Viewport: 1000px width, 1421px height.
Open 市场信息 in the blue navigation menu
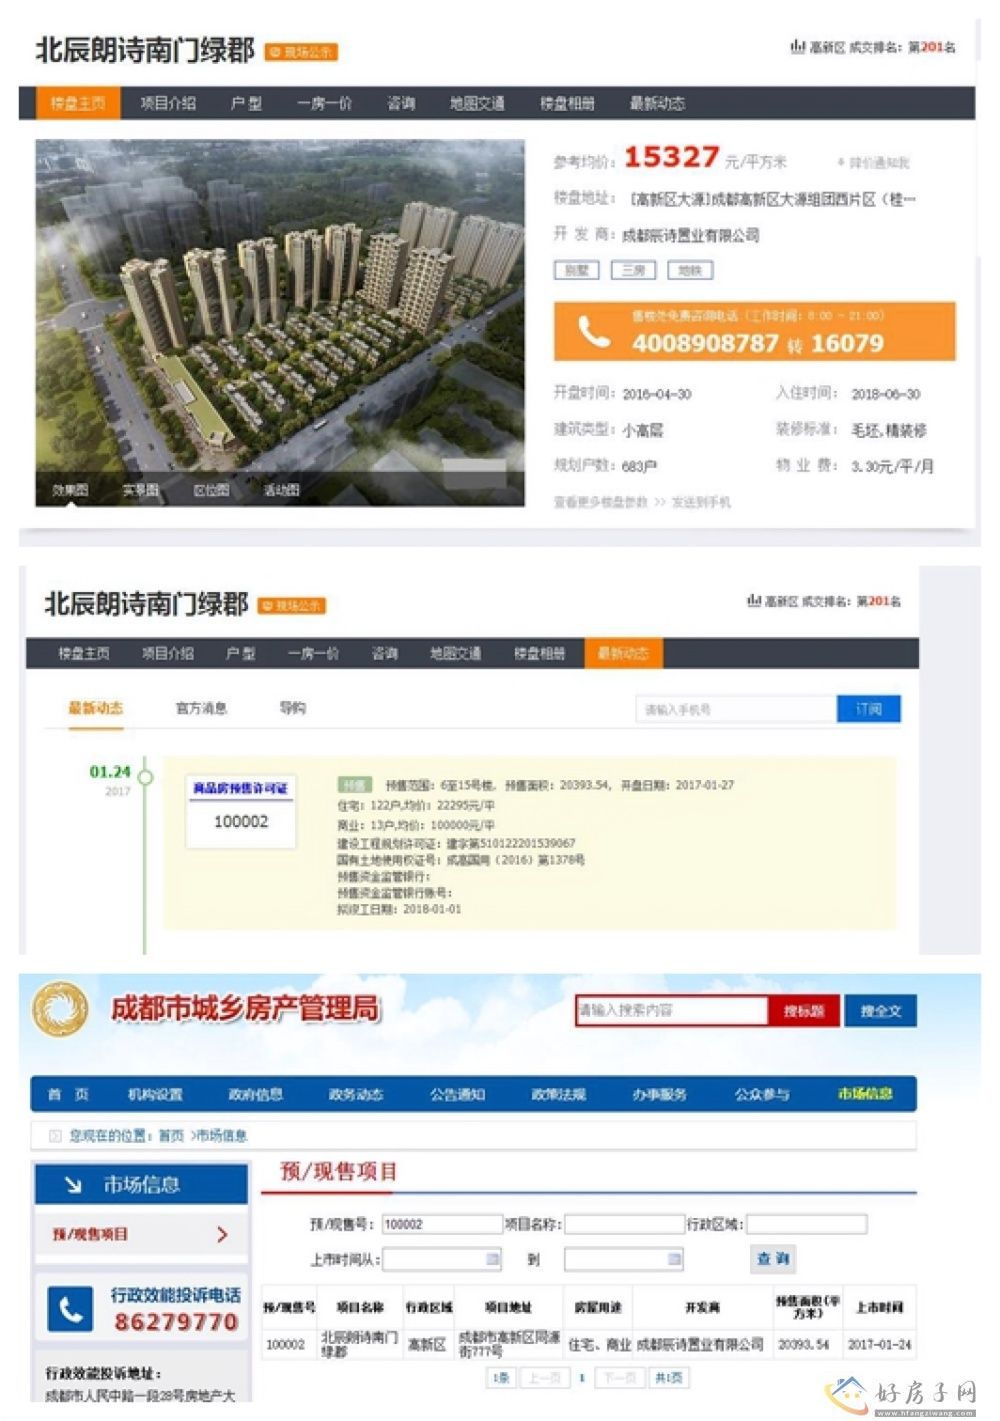click(865, 1094)
